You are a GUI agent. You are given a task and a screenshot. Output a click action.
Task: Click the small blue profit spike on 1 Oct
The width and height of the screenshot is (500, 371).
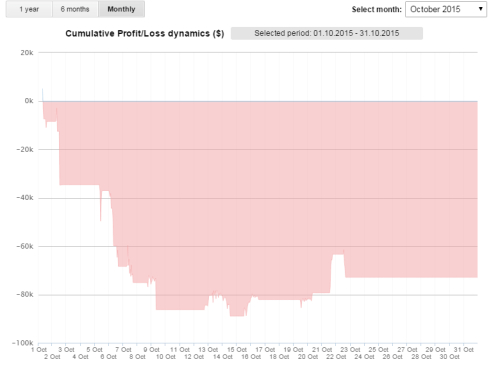point(42,94)
